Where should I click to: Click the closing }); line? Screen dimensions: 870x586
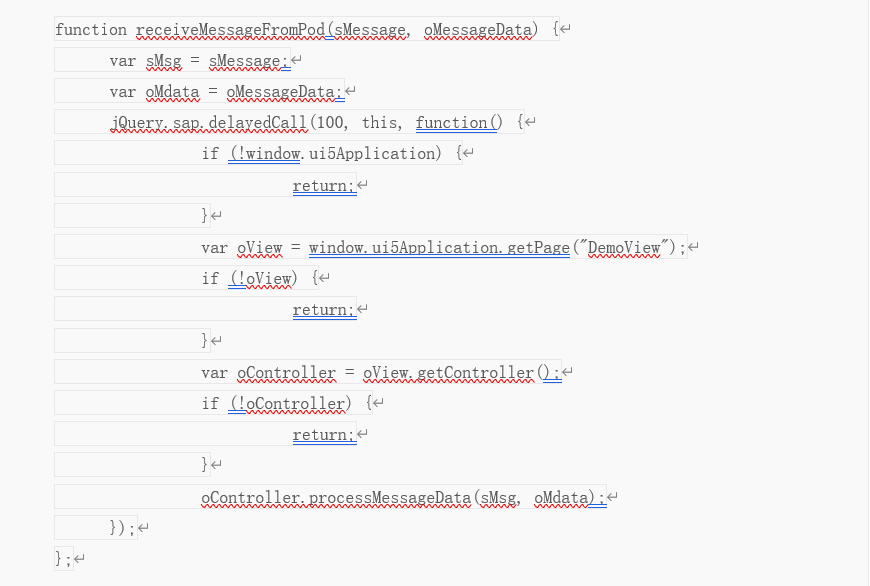coord(123,527)
